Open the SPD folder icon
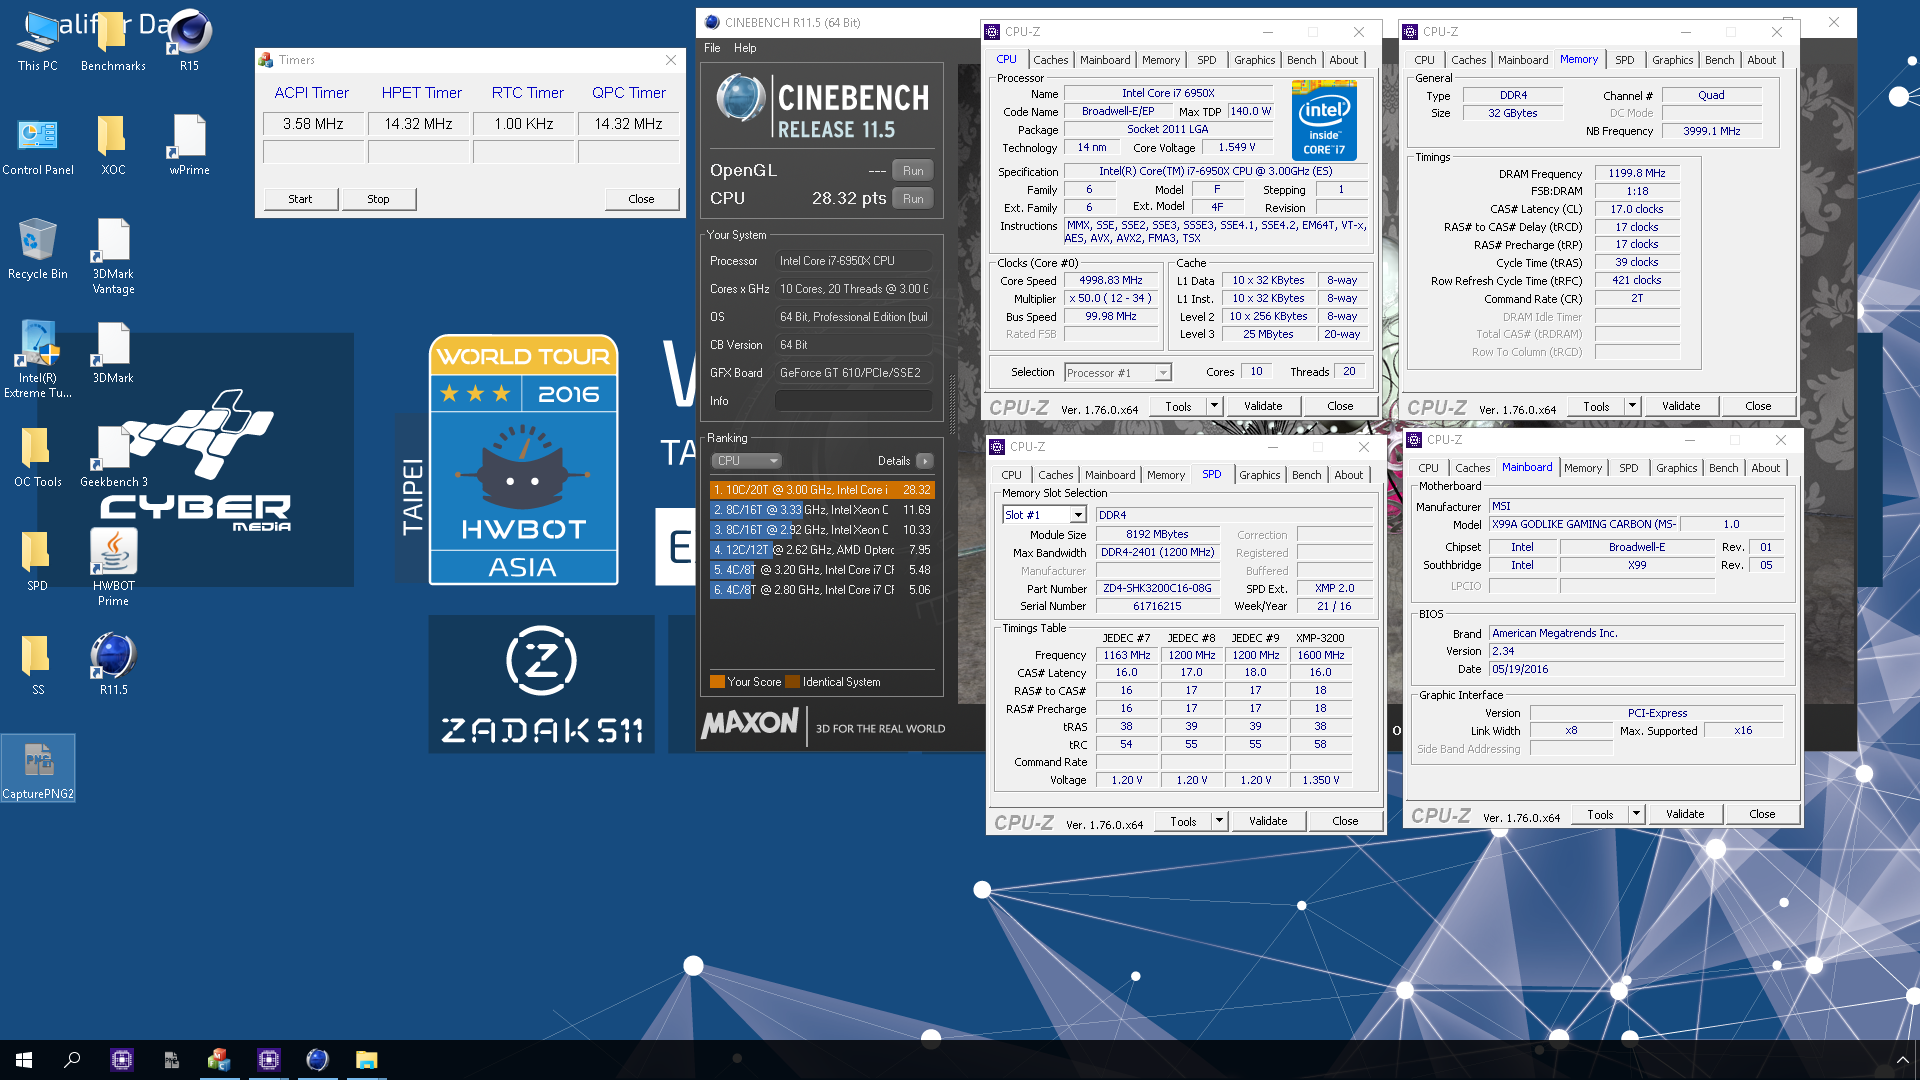The height and width of the screenshot is (1080, 1920). (x=38, y=562)
